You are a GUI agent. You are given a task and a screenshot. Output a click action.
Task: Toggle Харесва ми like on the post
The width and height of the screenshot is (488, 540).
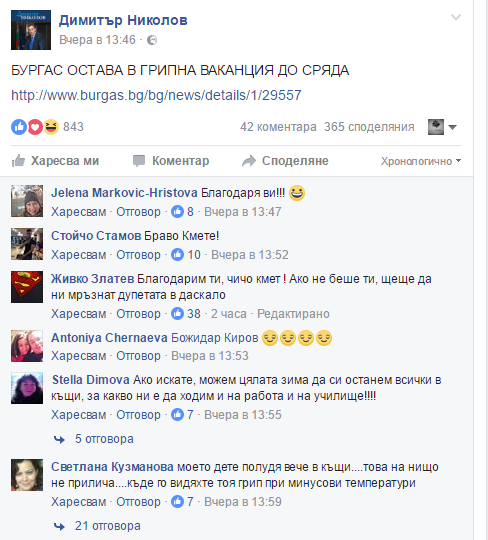point(55,161)
